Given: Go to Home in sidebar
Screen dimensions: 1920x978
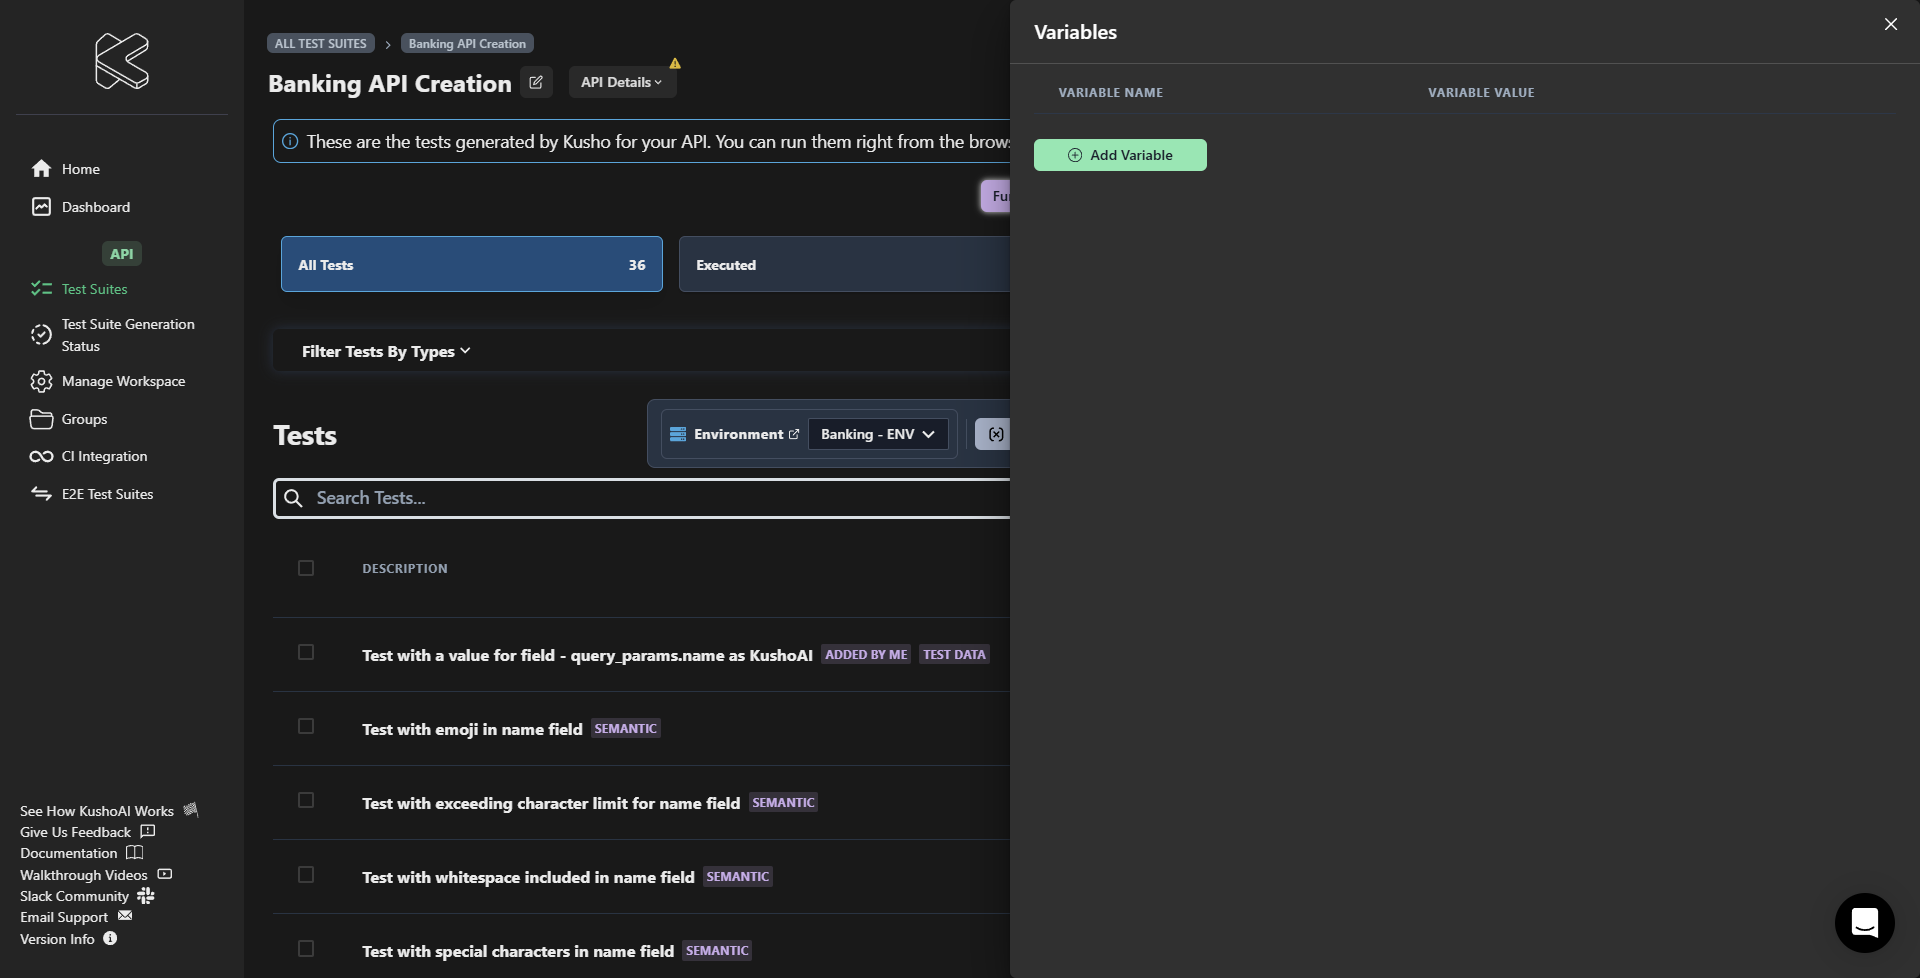Looking at the screenshot, I should pos(81,169).
